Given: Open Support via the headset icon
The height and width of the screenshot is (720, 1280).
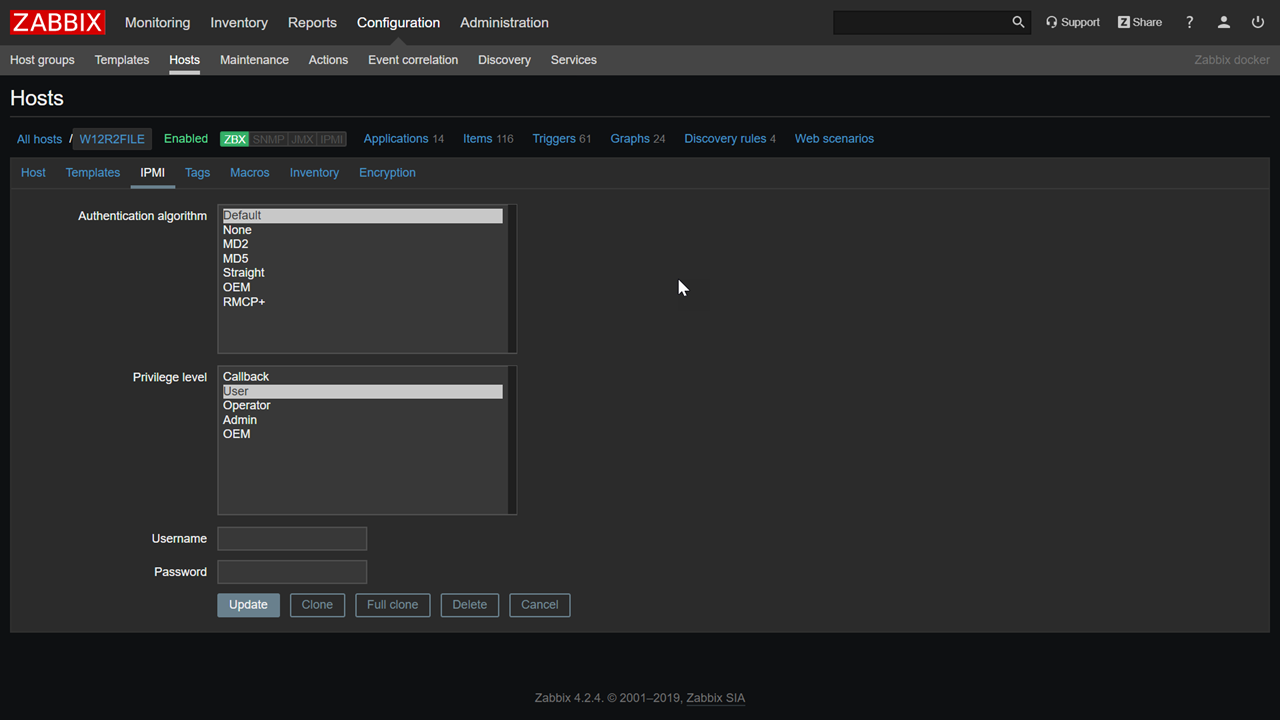Looking at the screenshot, I should pos(1052,22).
